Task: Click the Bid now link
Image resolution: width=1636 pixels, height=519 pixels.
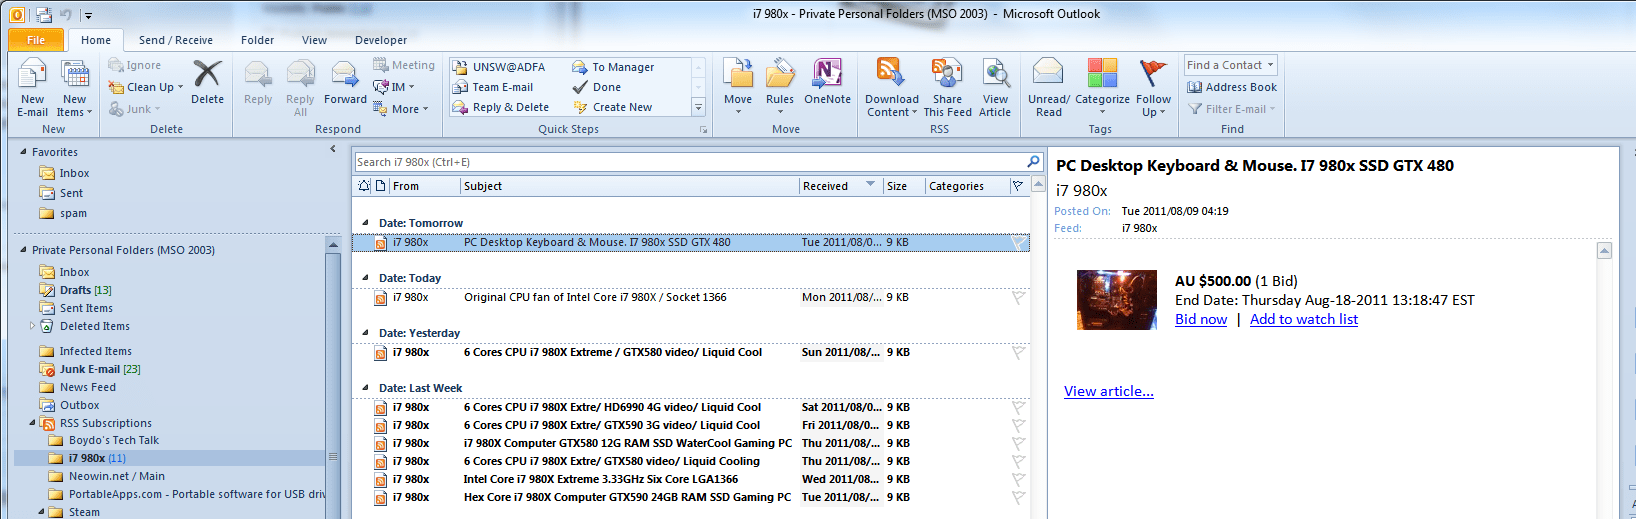Action: [1201, 319]
